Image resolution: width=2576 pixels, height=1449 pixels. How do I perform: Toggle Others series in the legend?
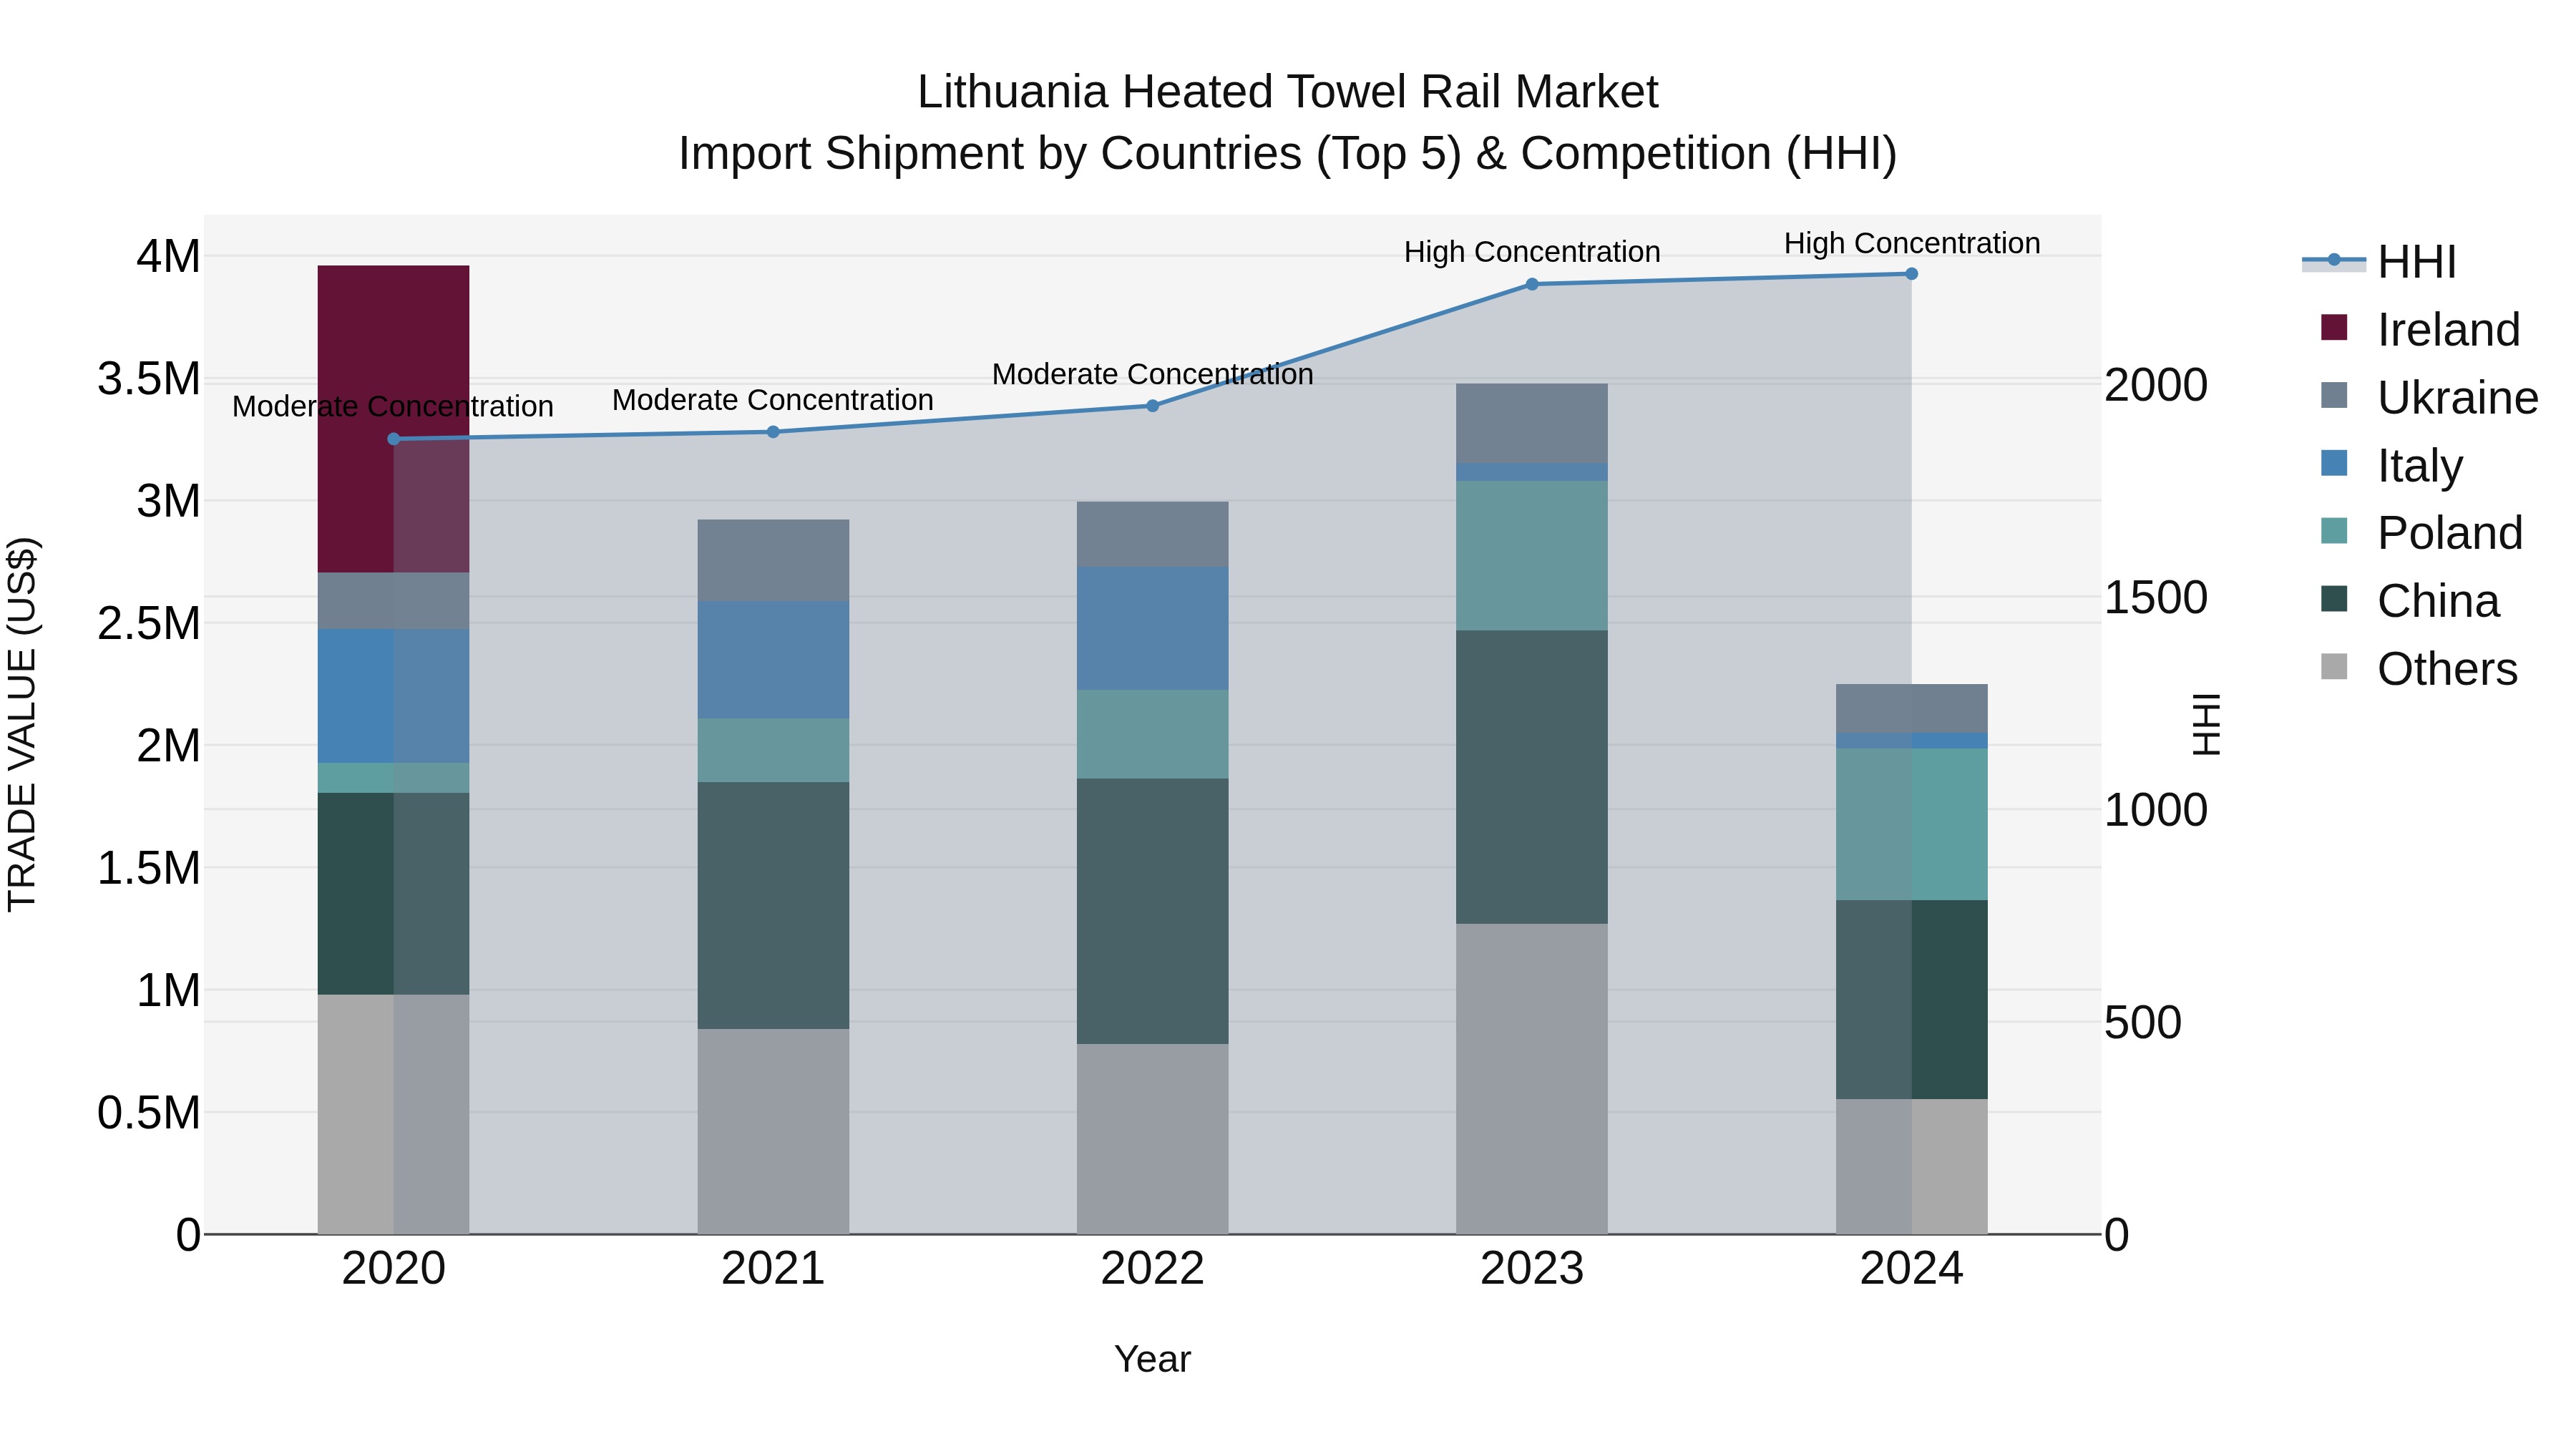2419,668
